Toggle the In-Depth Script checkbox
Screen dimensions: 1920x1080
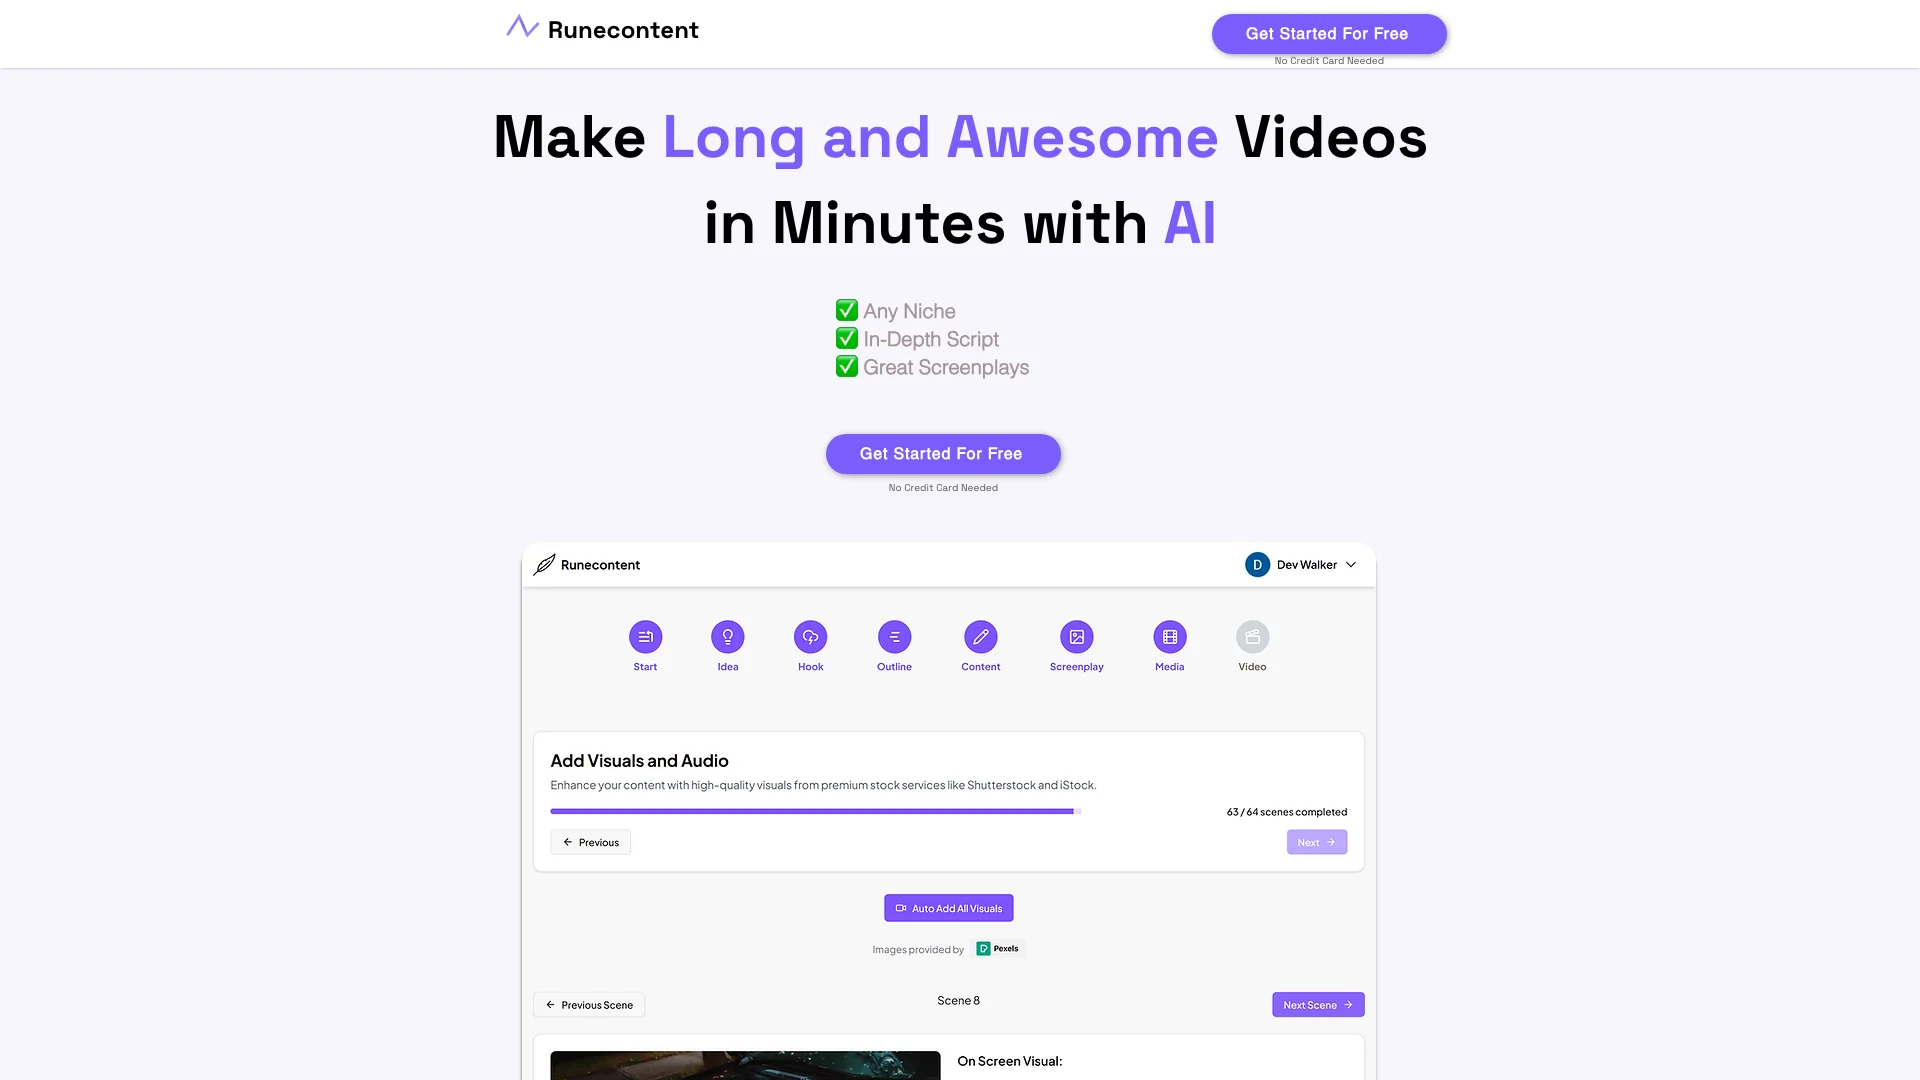(845, 339)
